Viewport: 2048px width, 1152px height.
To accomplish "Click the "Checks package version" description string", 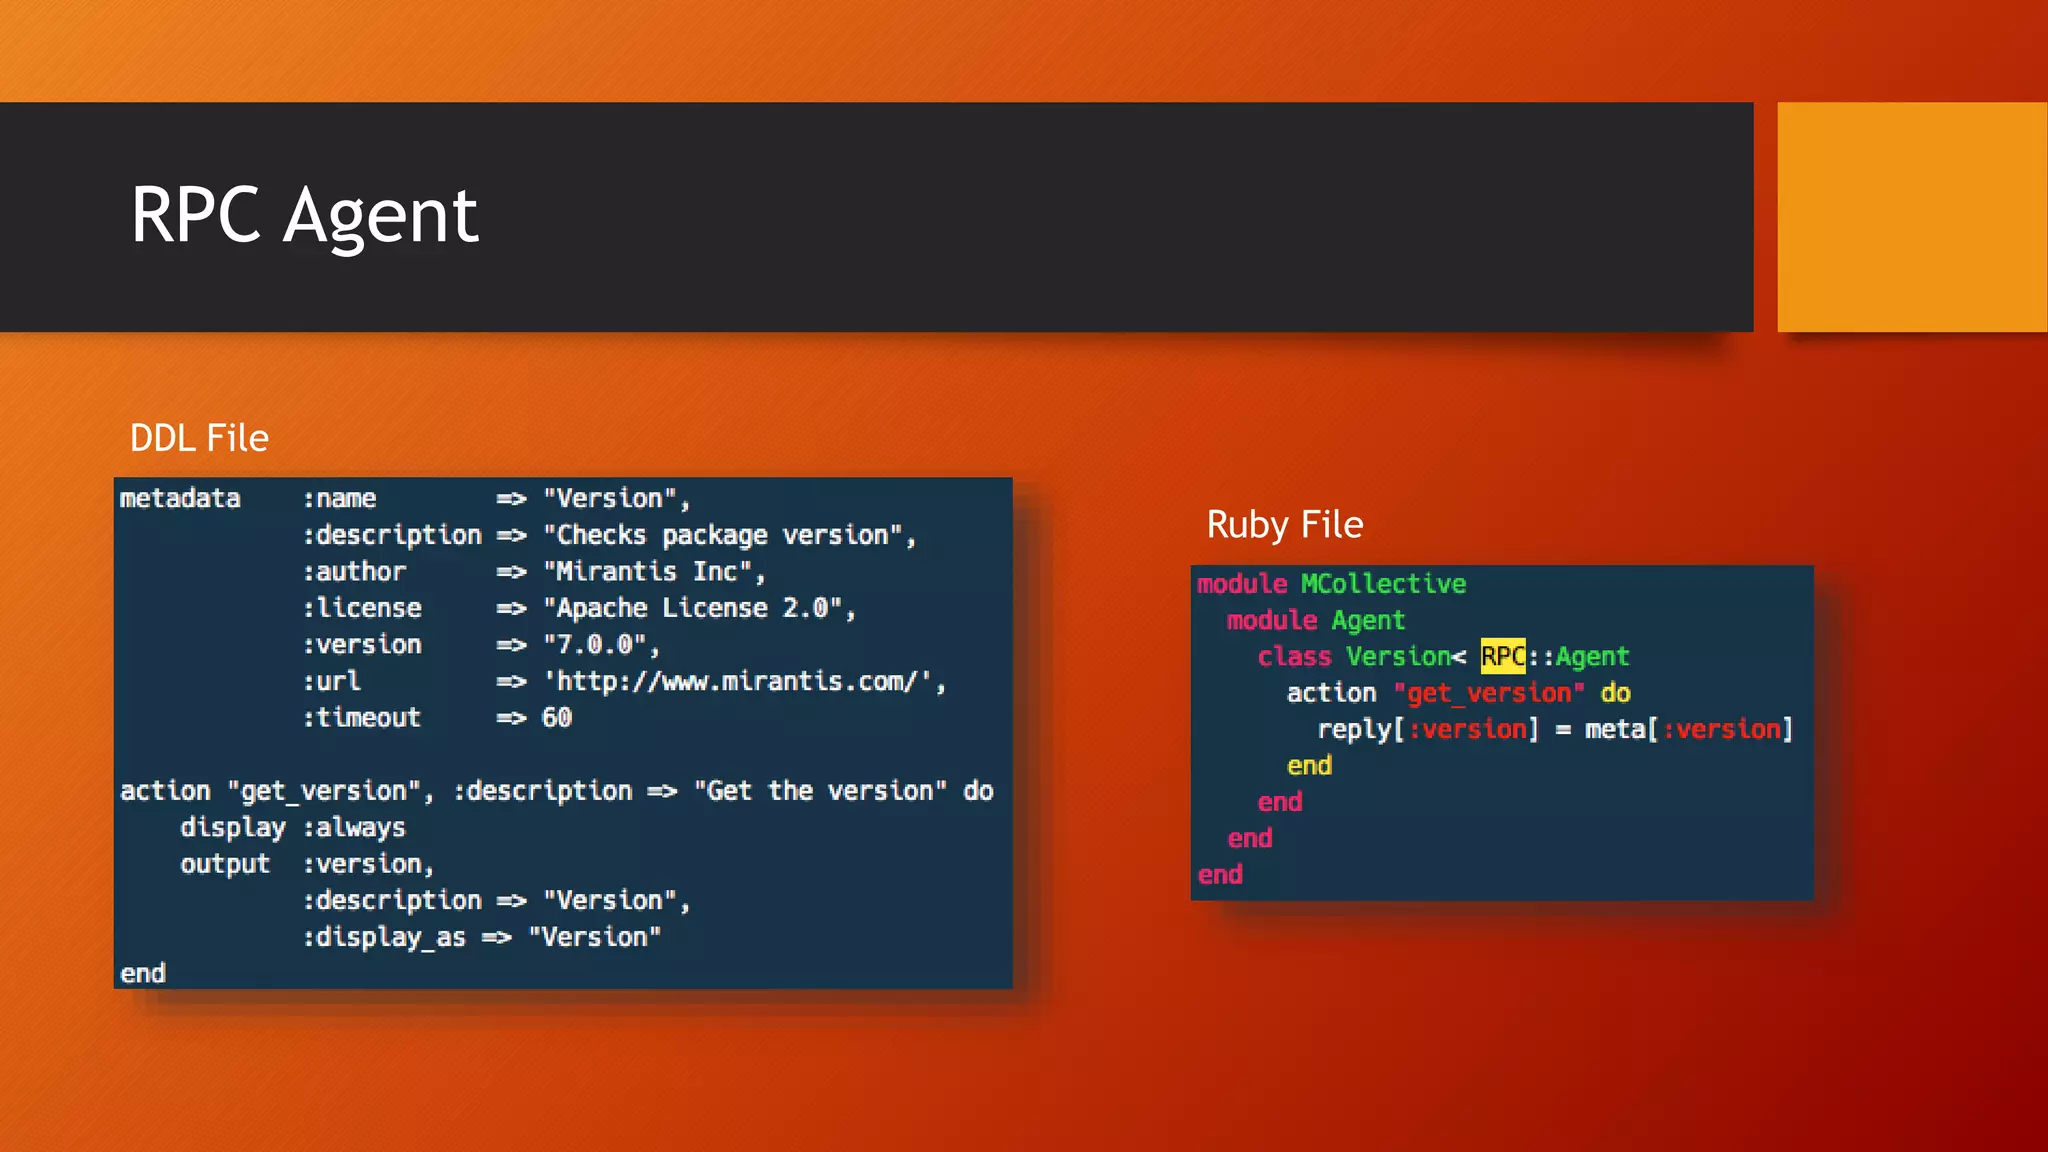I will click(x=722, y=535).
